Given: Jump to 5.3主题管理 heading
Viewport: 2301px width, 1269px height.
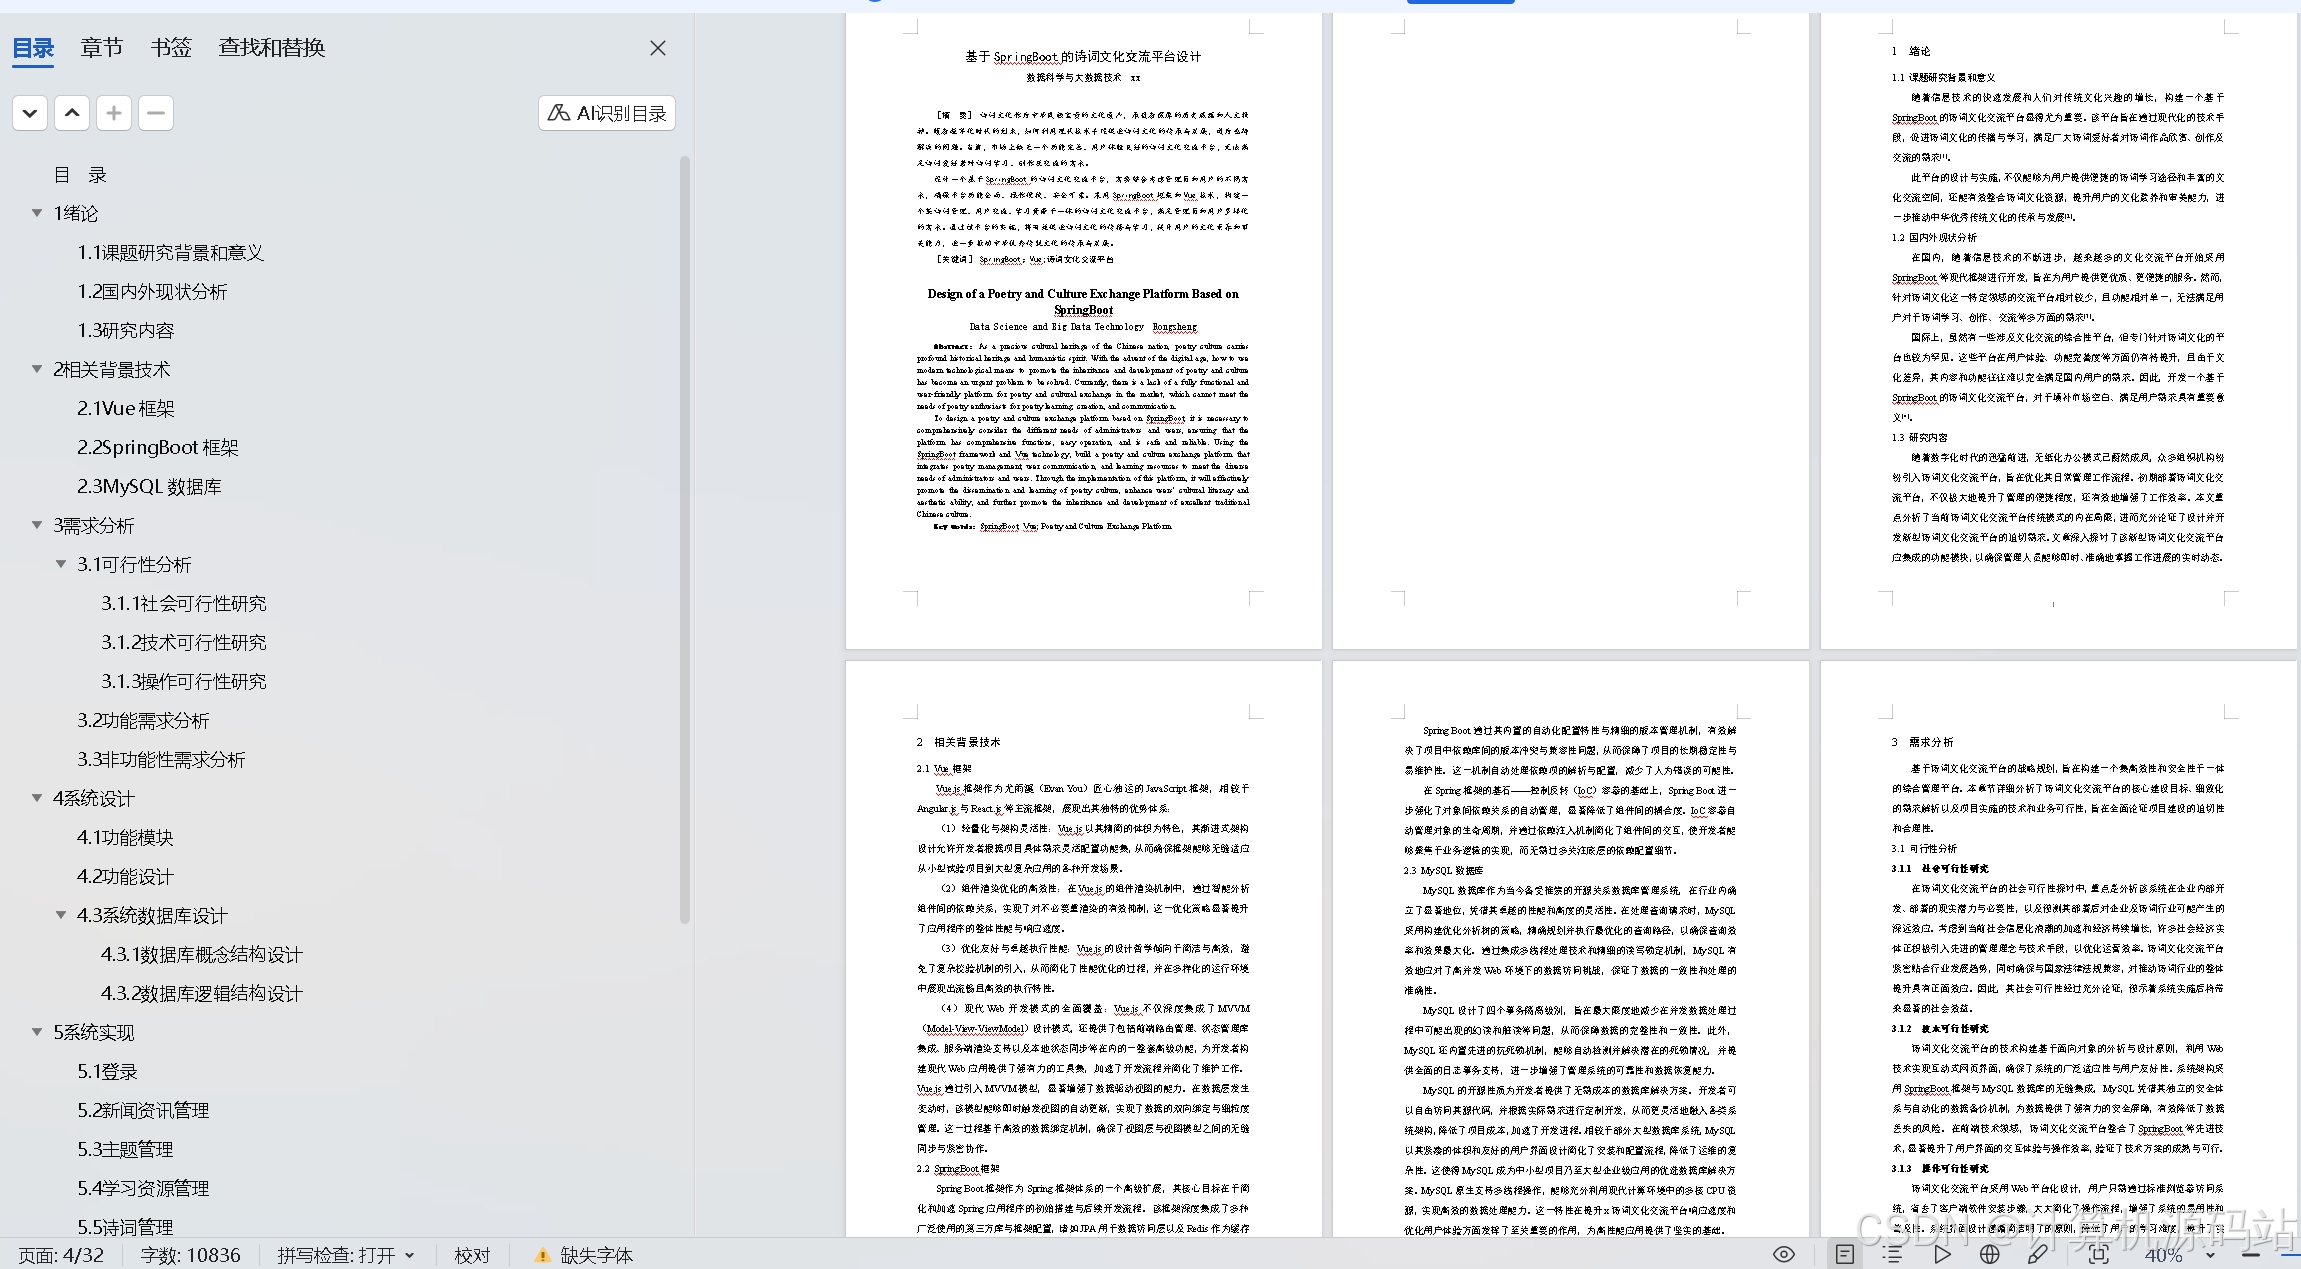Looking at the screenshot, I should (126, 1150).
